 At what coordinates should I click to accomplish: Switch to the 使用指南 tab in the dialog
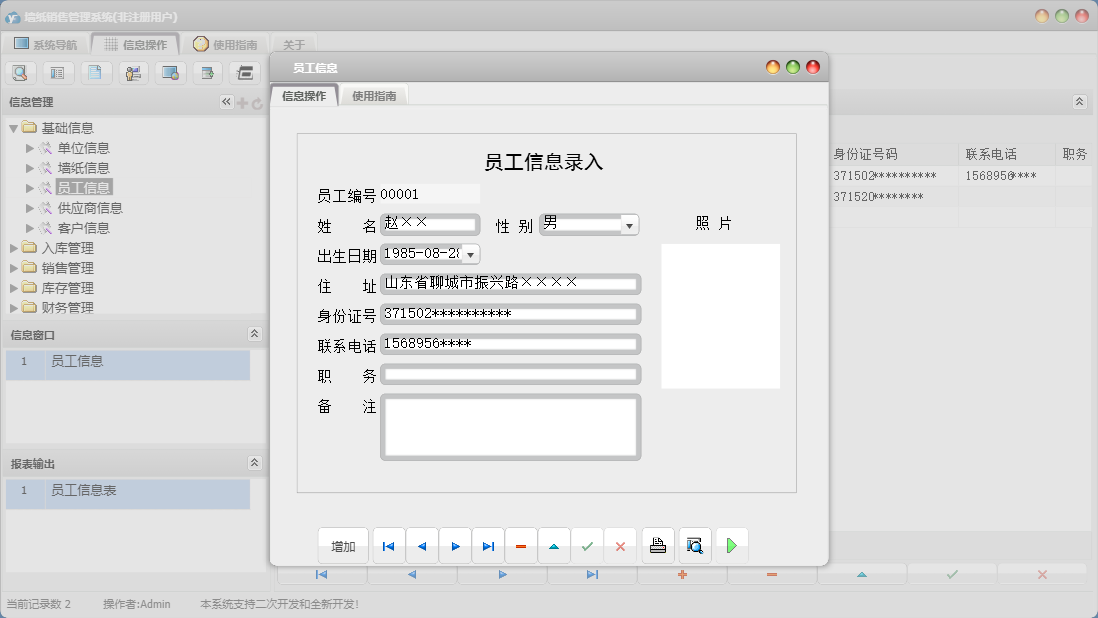coord(375,95)
